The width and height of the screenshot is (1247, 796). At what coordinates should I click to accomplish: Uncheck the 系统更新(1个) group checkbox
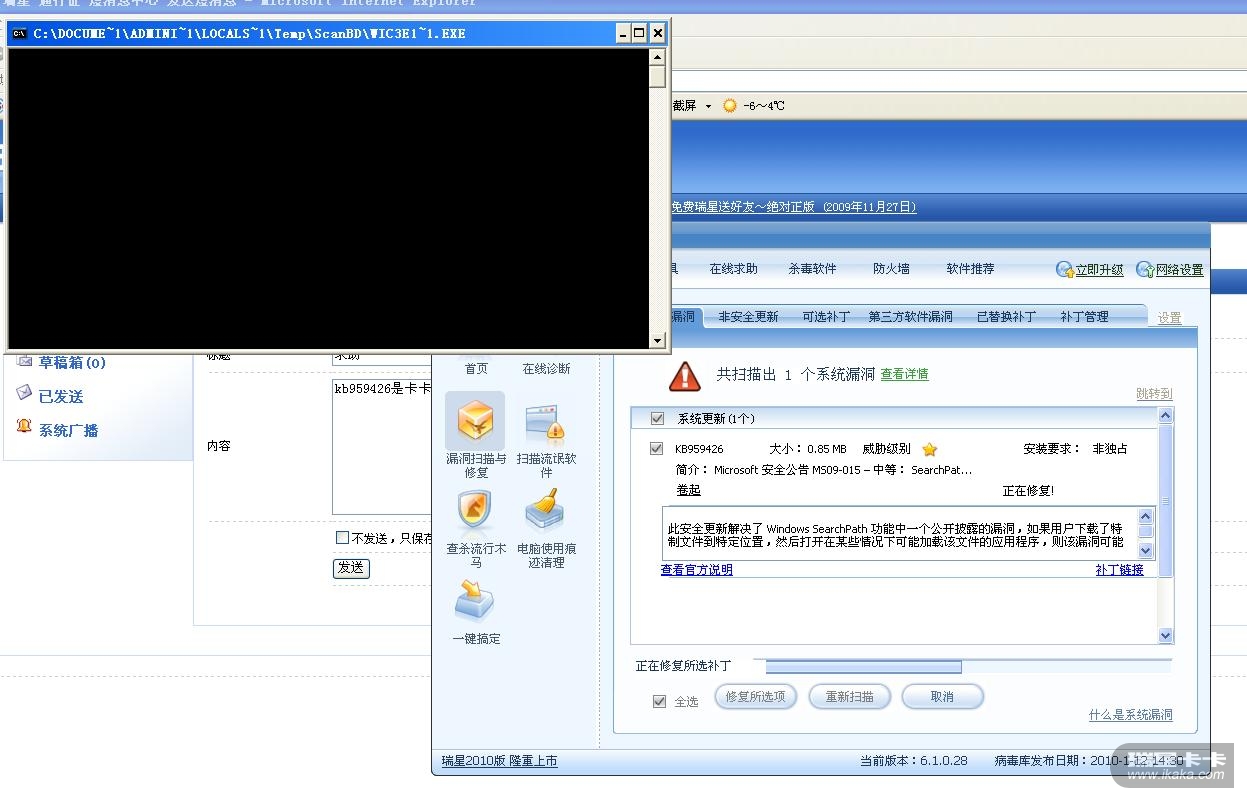[x=657, y=418]
